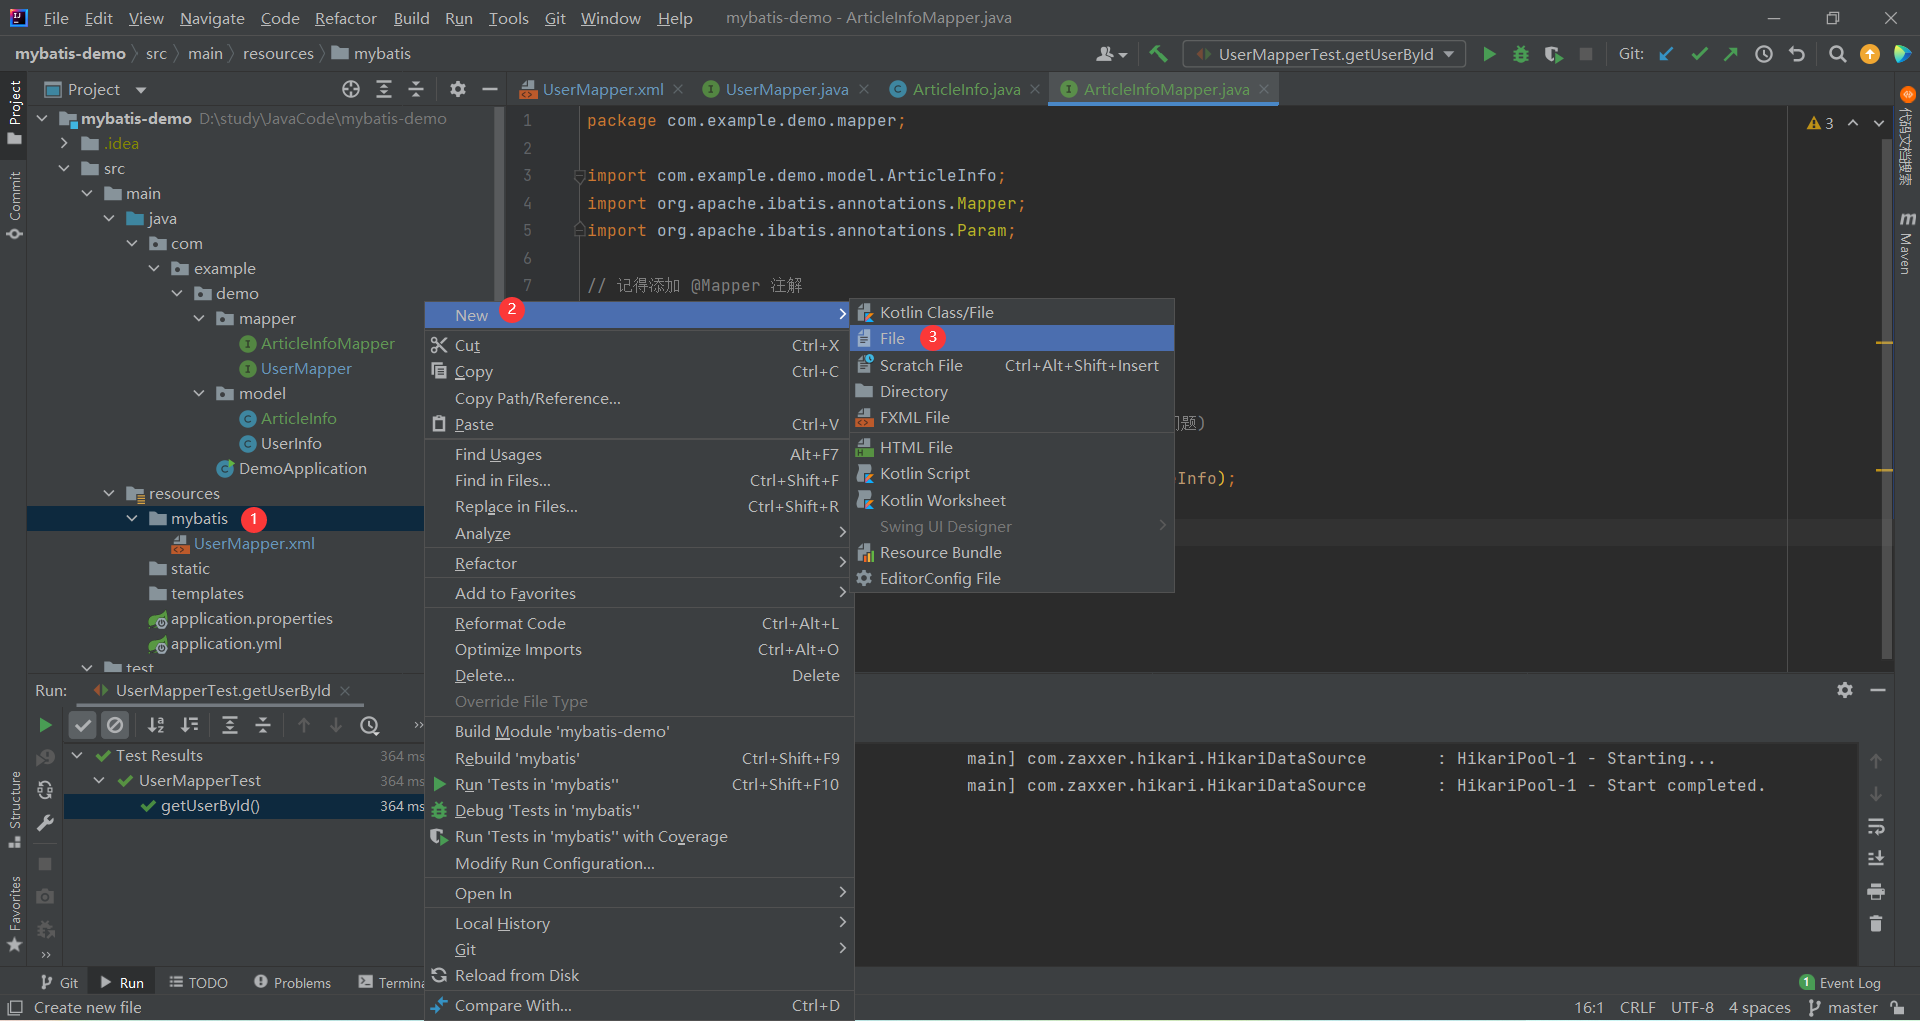The width and height of the screenshot is (1920, 1021).
Task: Click Reload from Disk menu entry
Action: coord(639,975)
